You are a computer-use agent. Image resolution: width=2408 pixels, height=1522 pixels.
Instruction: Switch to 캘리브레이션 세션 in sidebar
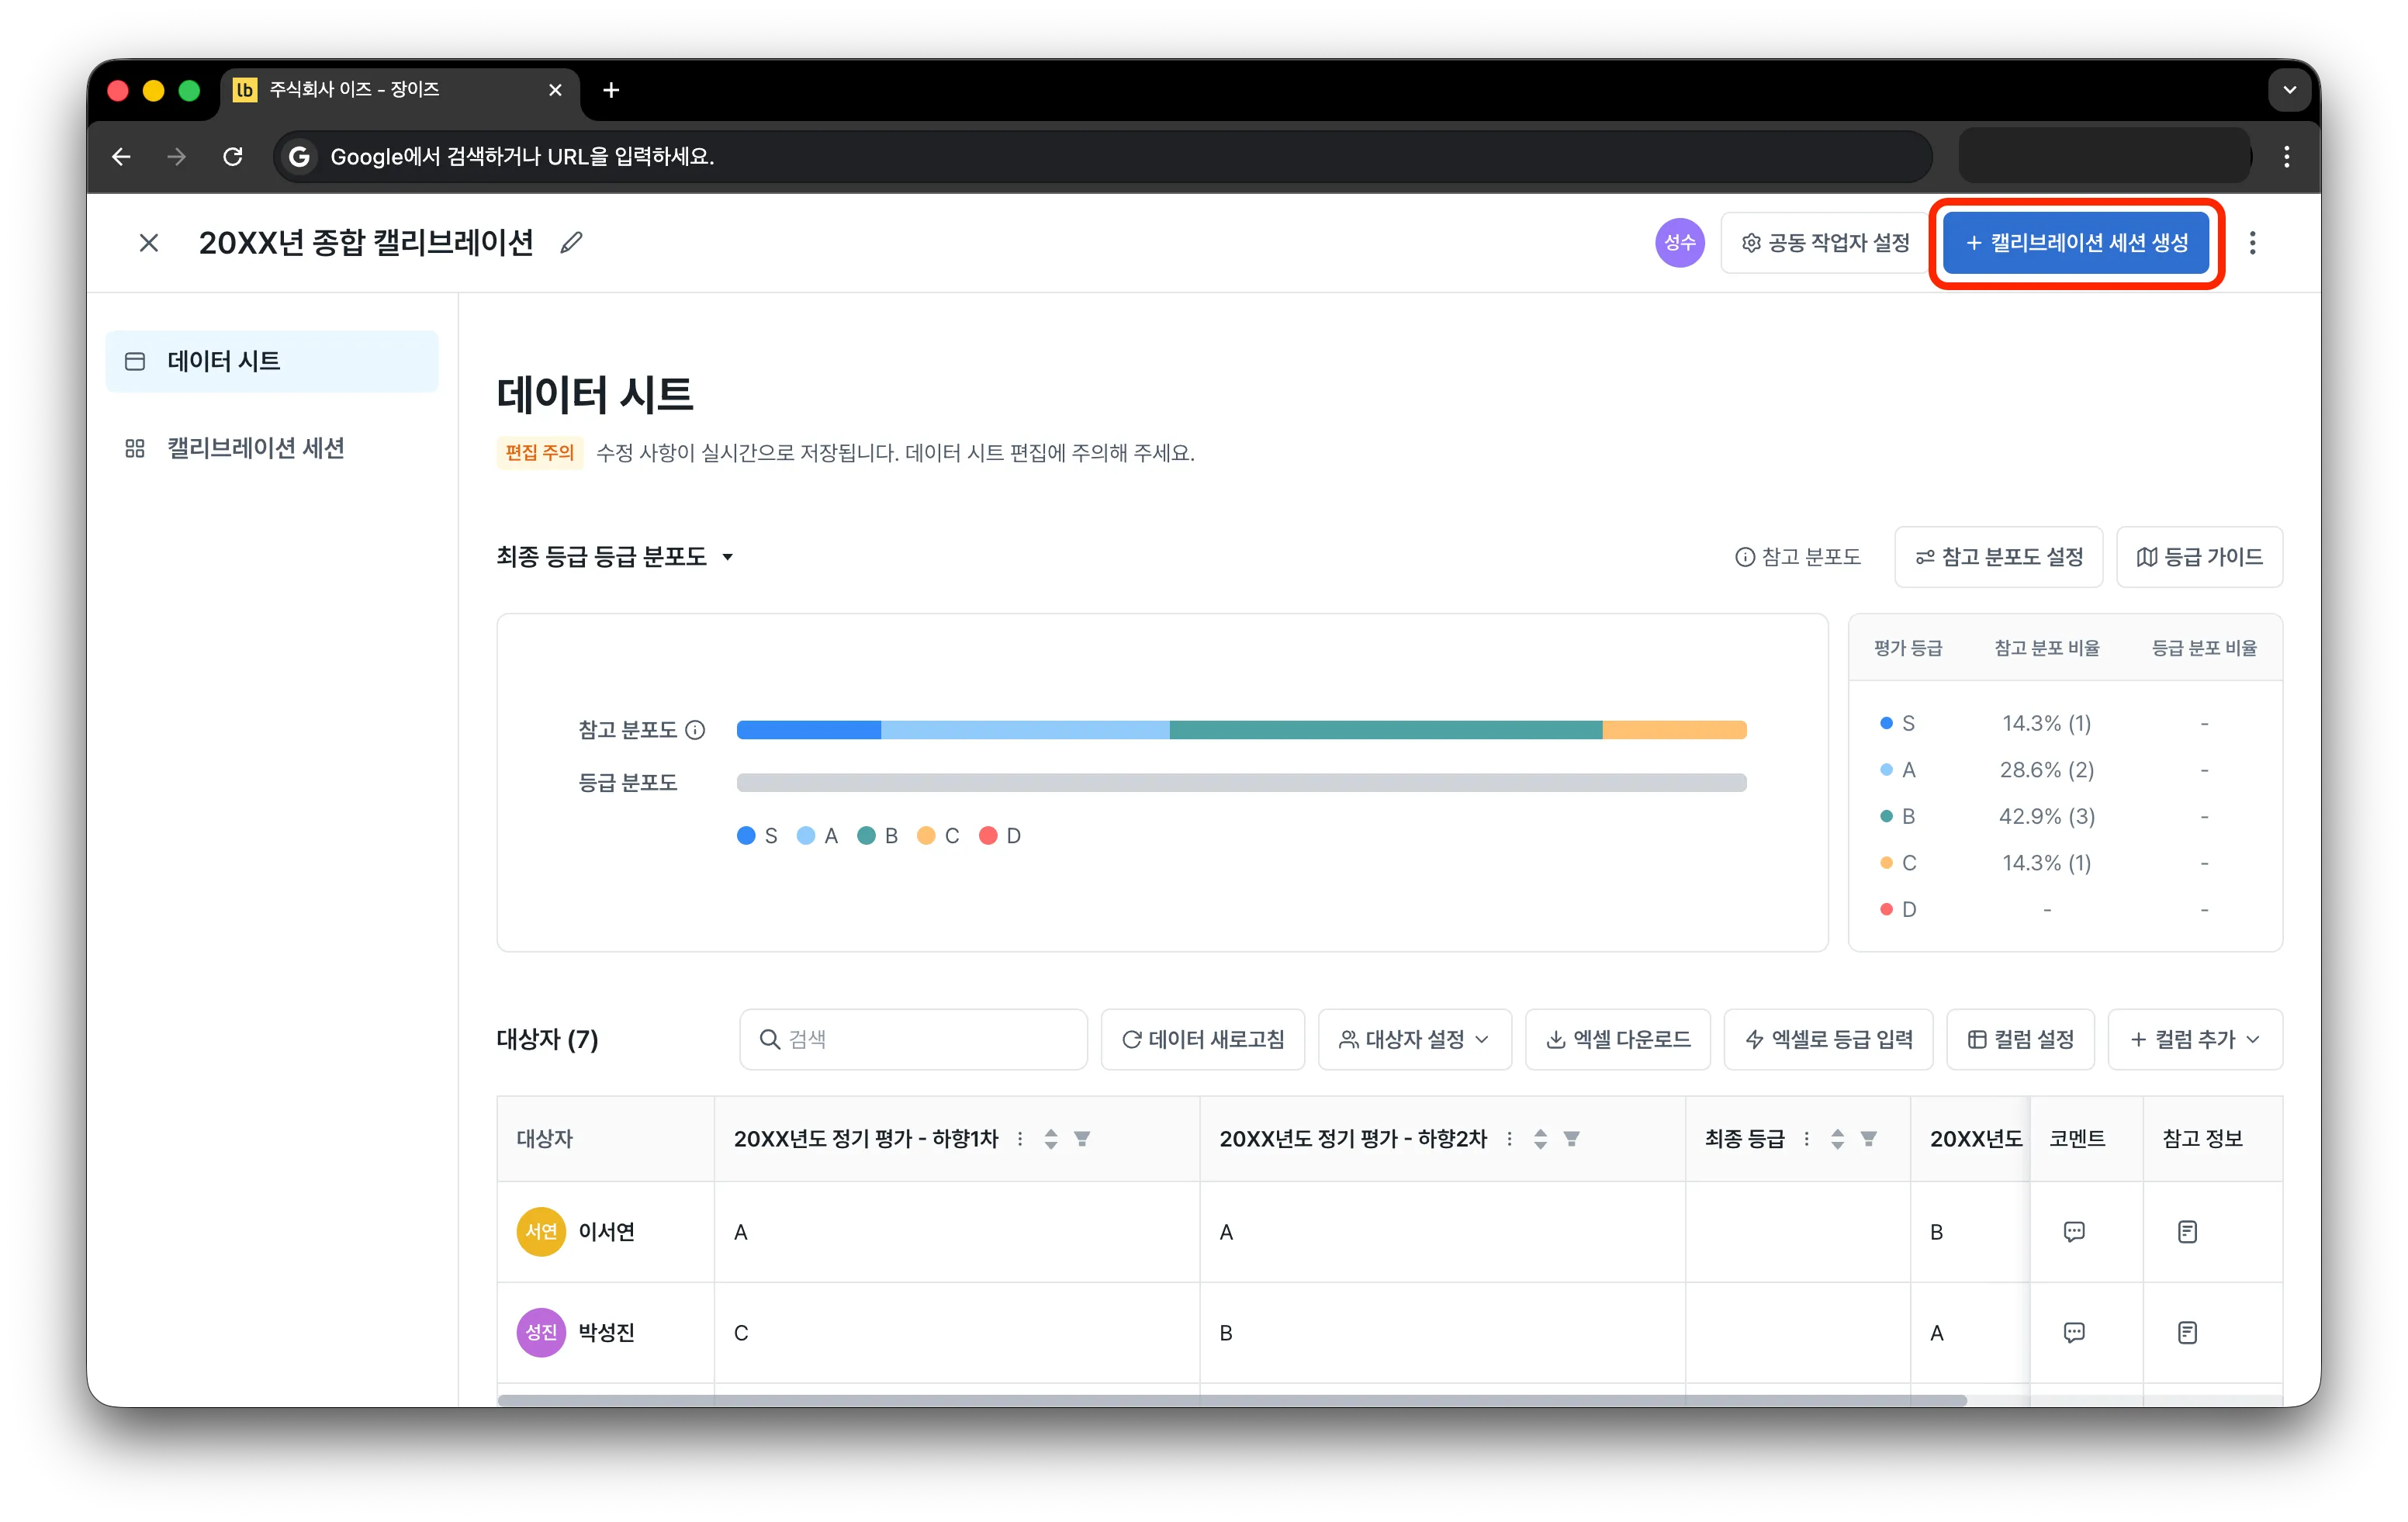[272, 448]
